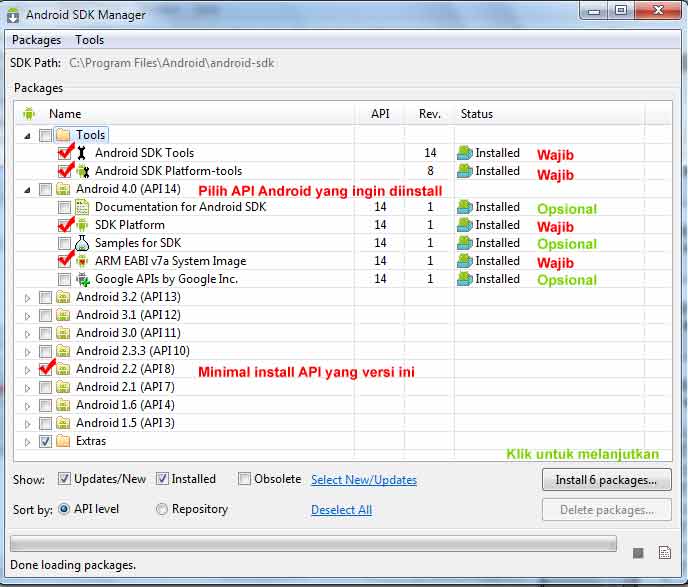The height and width of the screenshot is (587, 688).
Task: Click the Samples for SDK flask icon
Action: (x=82, y=243)
